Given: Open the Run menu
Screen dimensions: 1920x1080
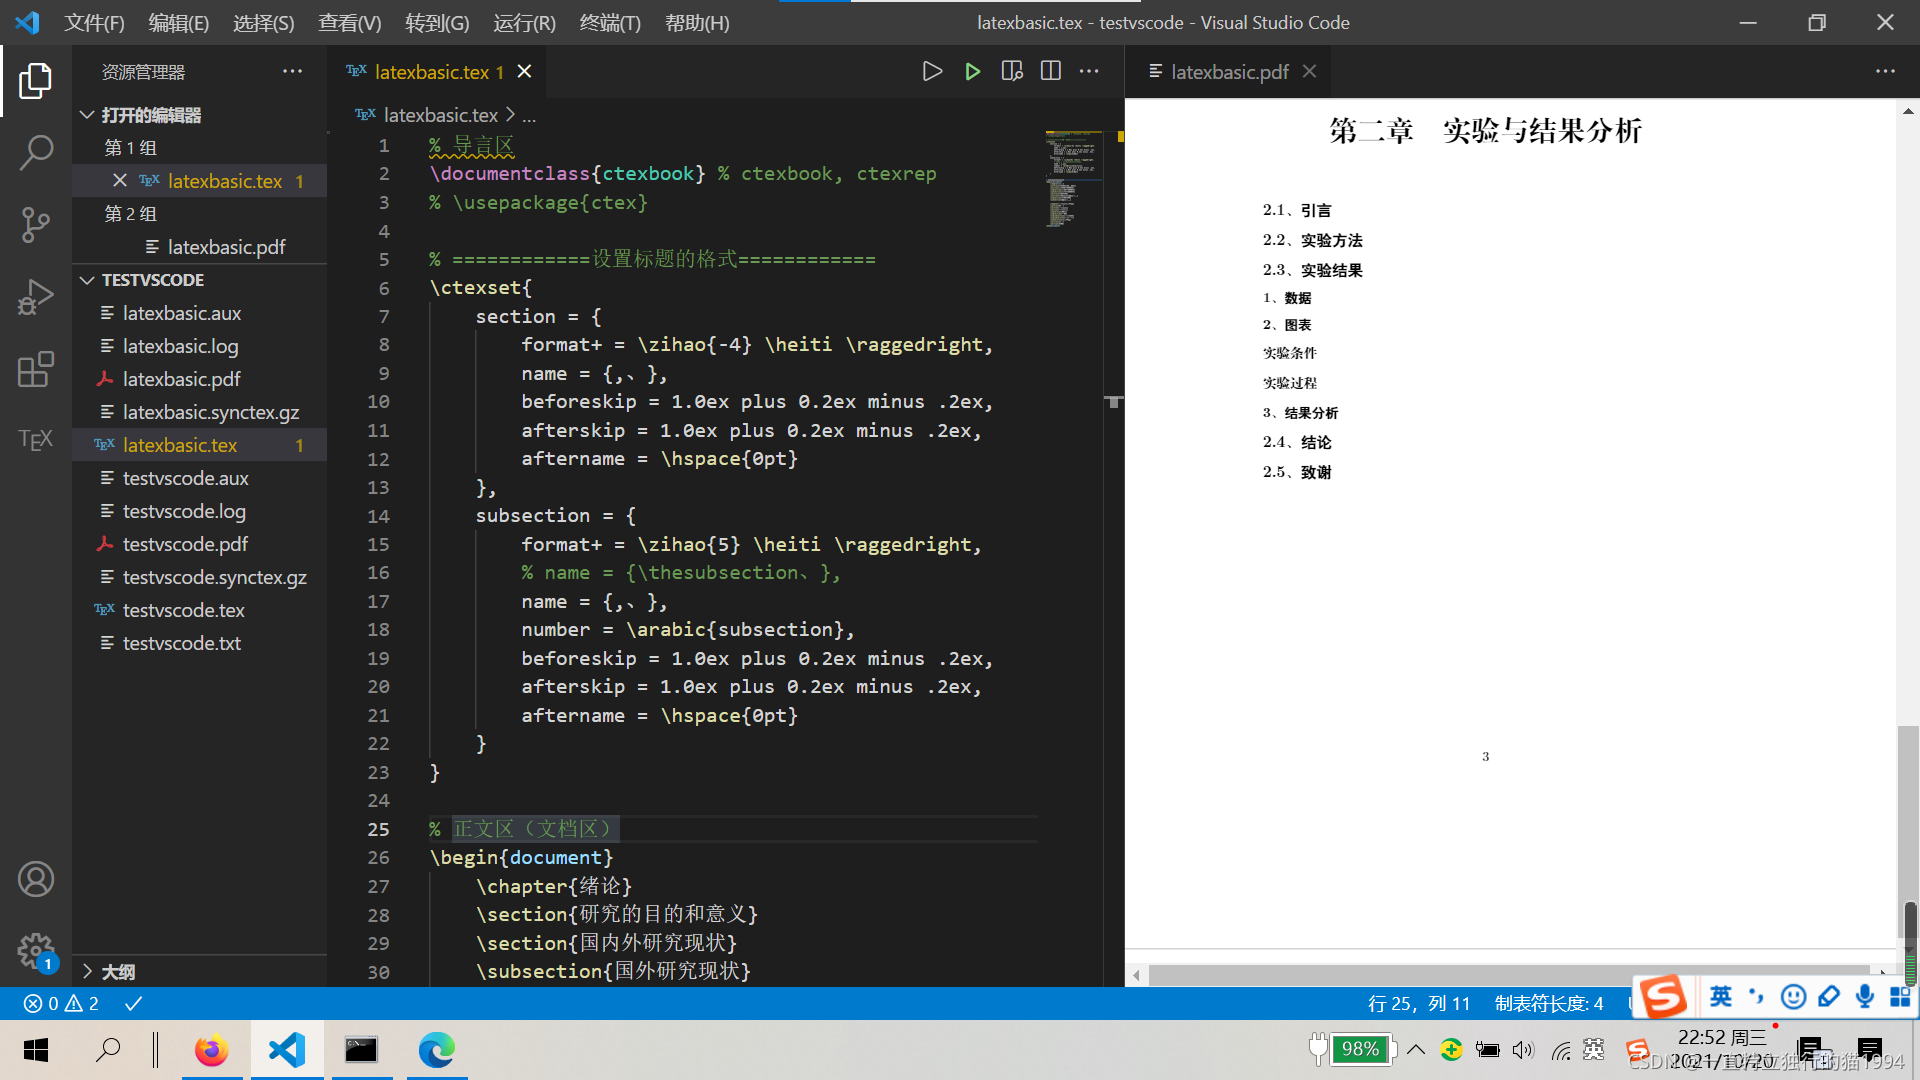Looking at the screenshot, I should pos(524,23).
